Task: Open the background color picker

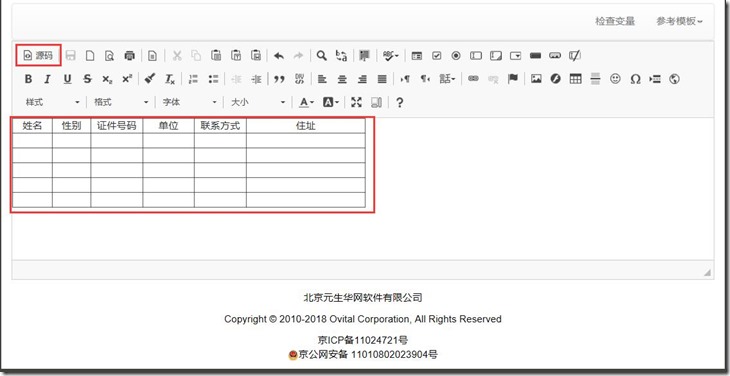Action: tap(331, 102)
